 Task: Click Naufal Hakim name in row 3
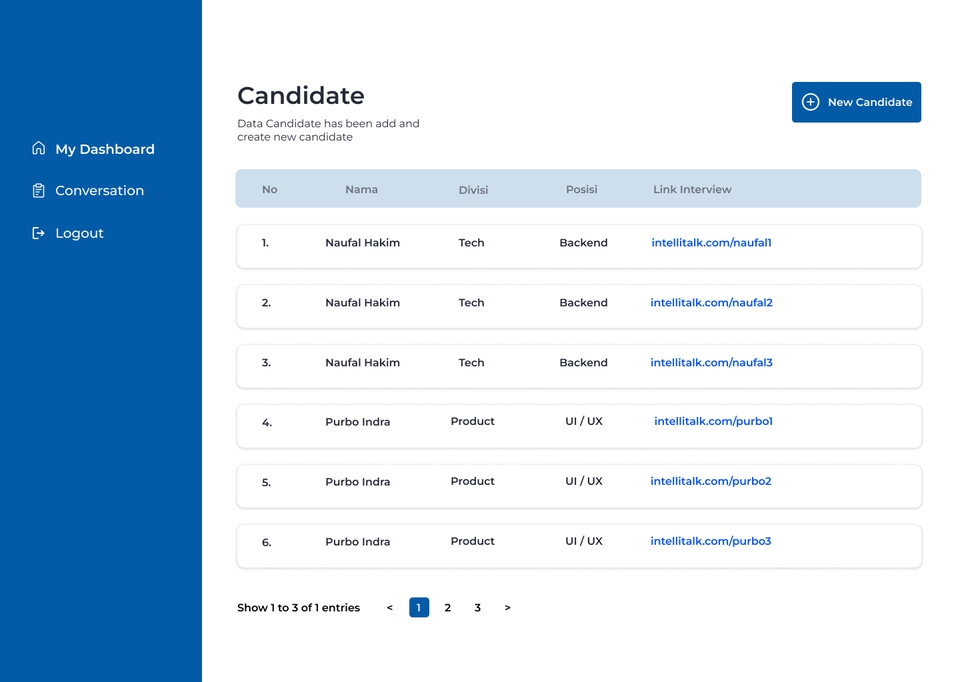click(362, 362)
